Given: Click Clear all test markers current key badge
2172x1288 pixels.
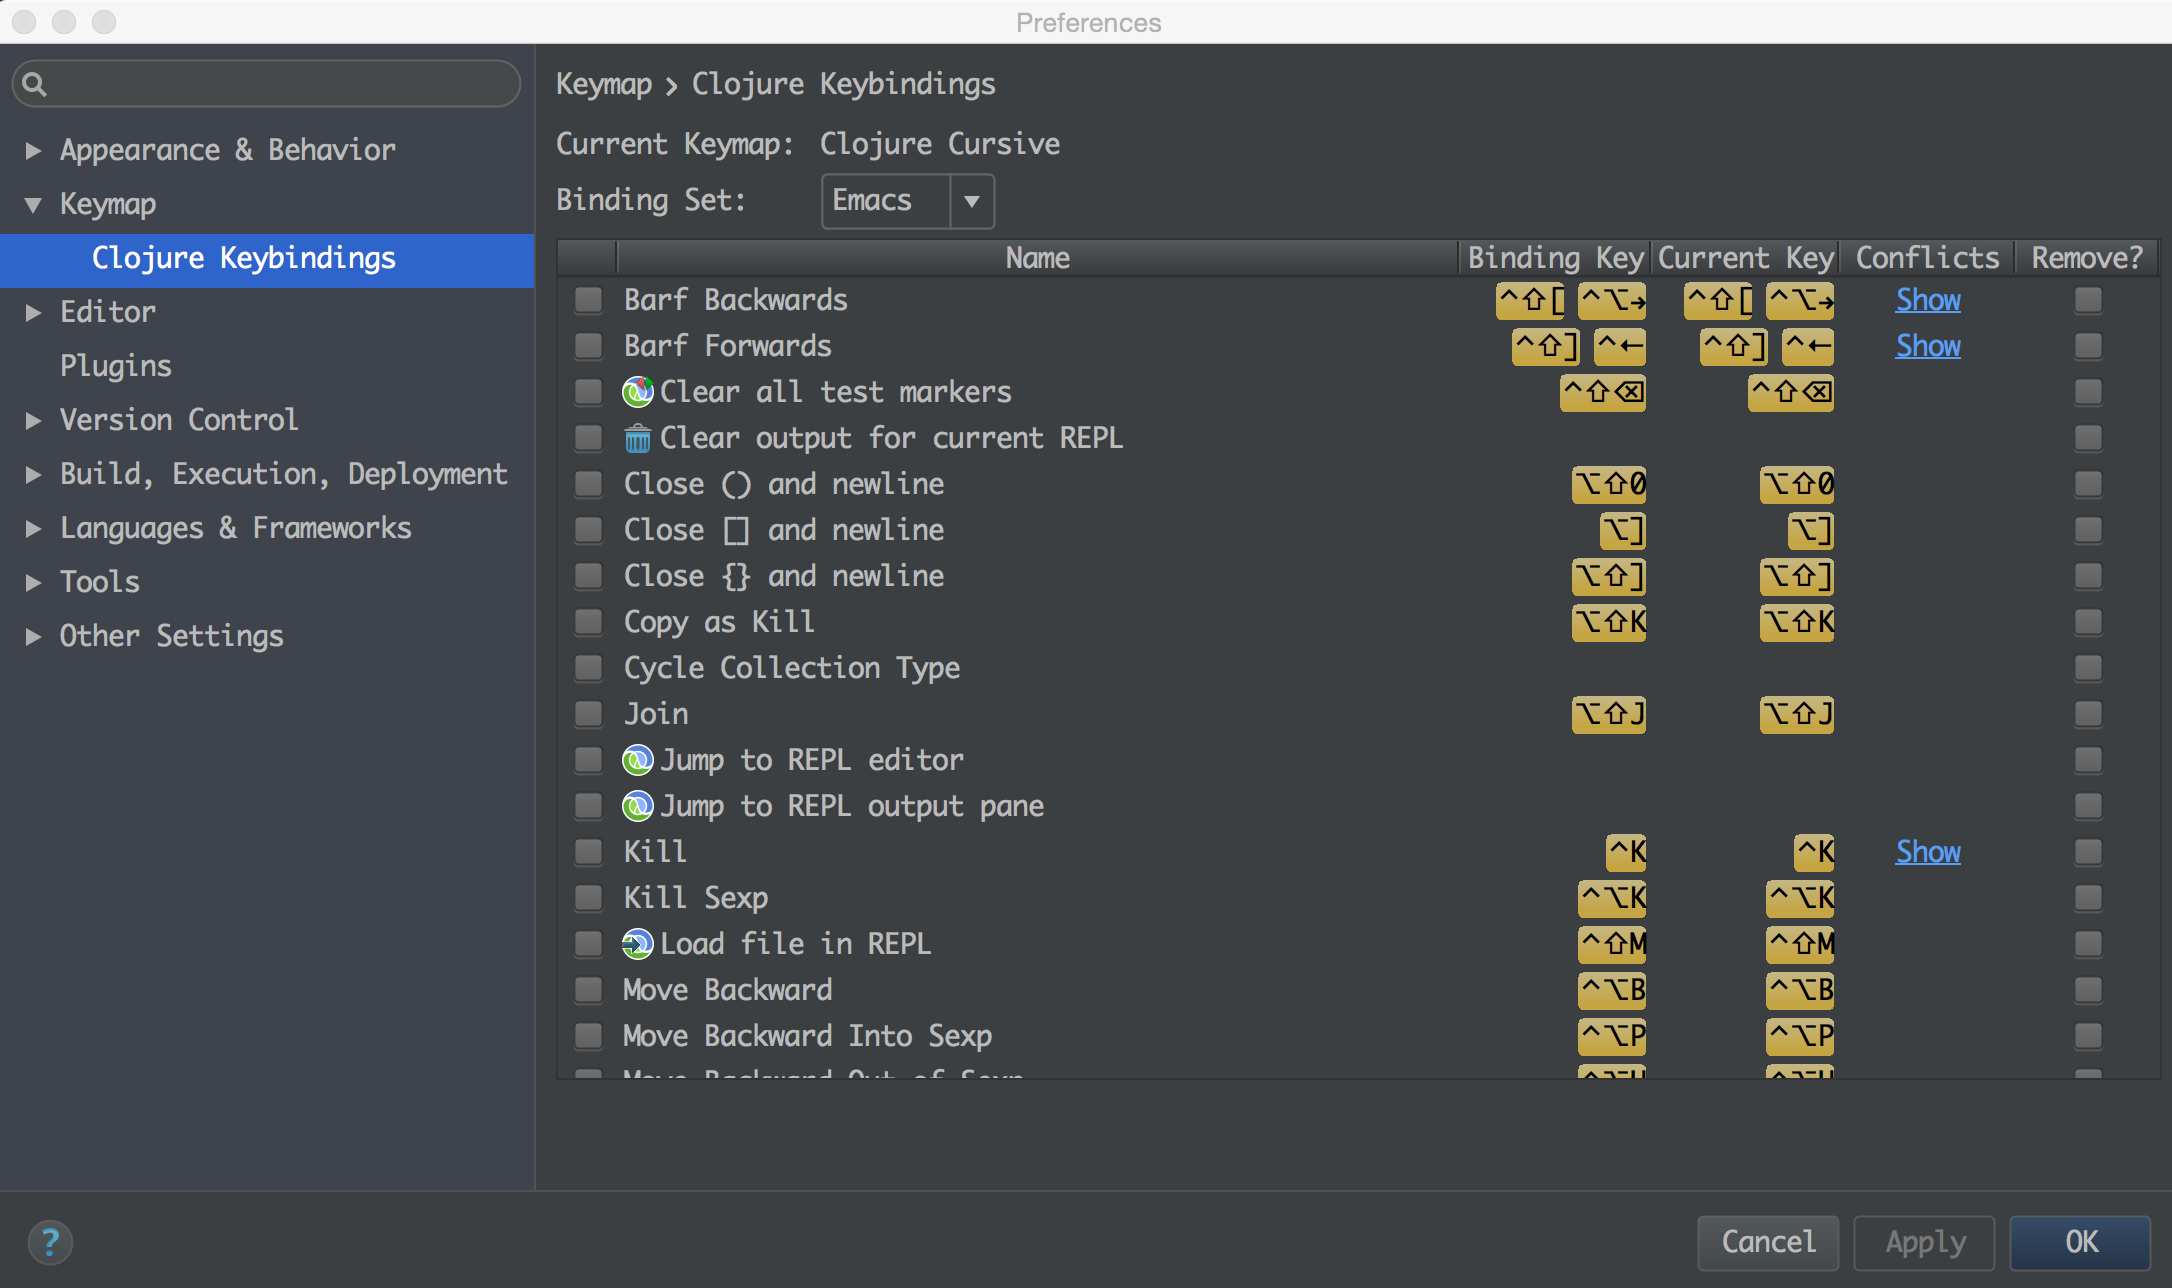Looking at the screenshot, I should tap(1791, 392).
